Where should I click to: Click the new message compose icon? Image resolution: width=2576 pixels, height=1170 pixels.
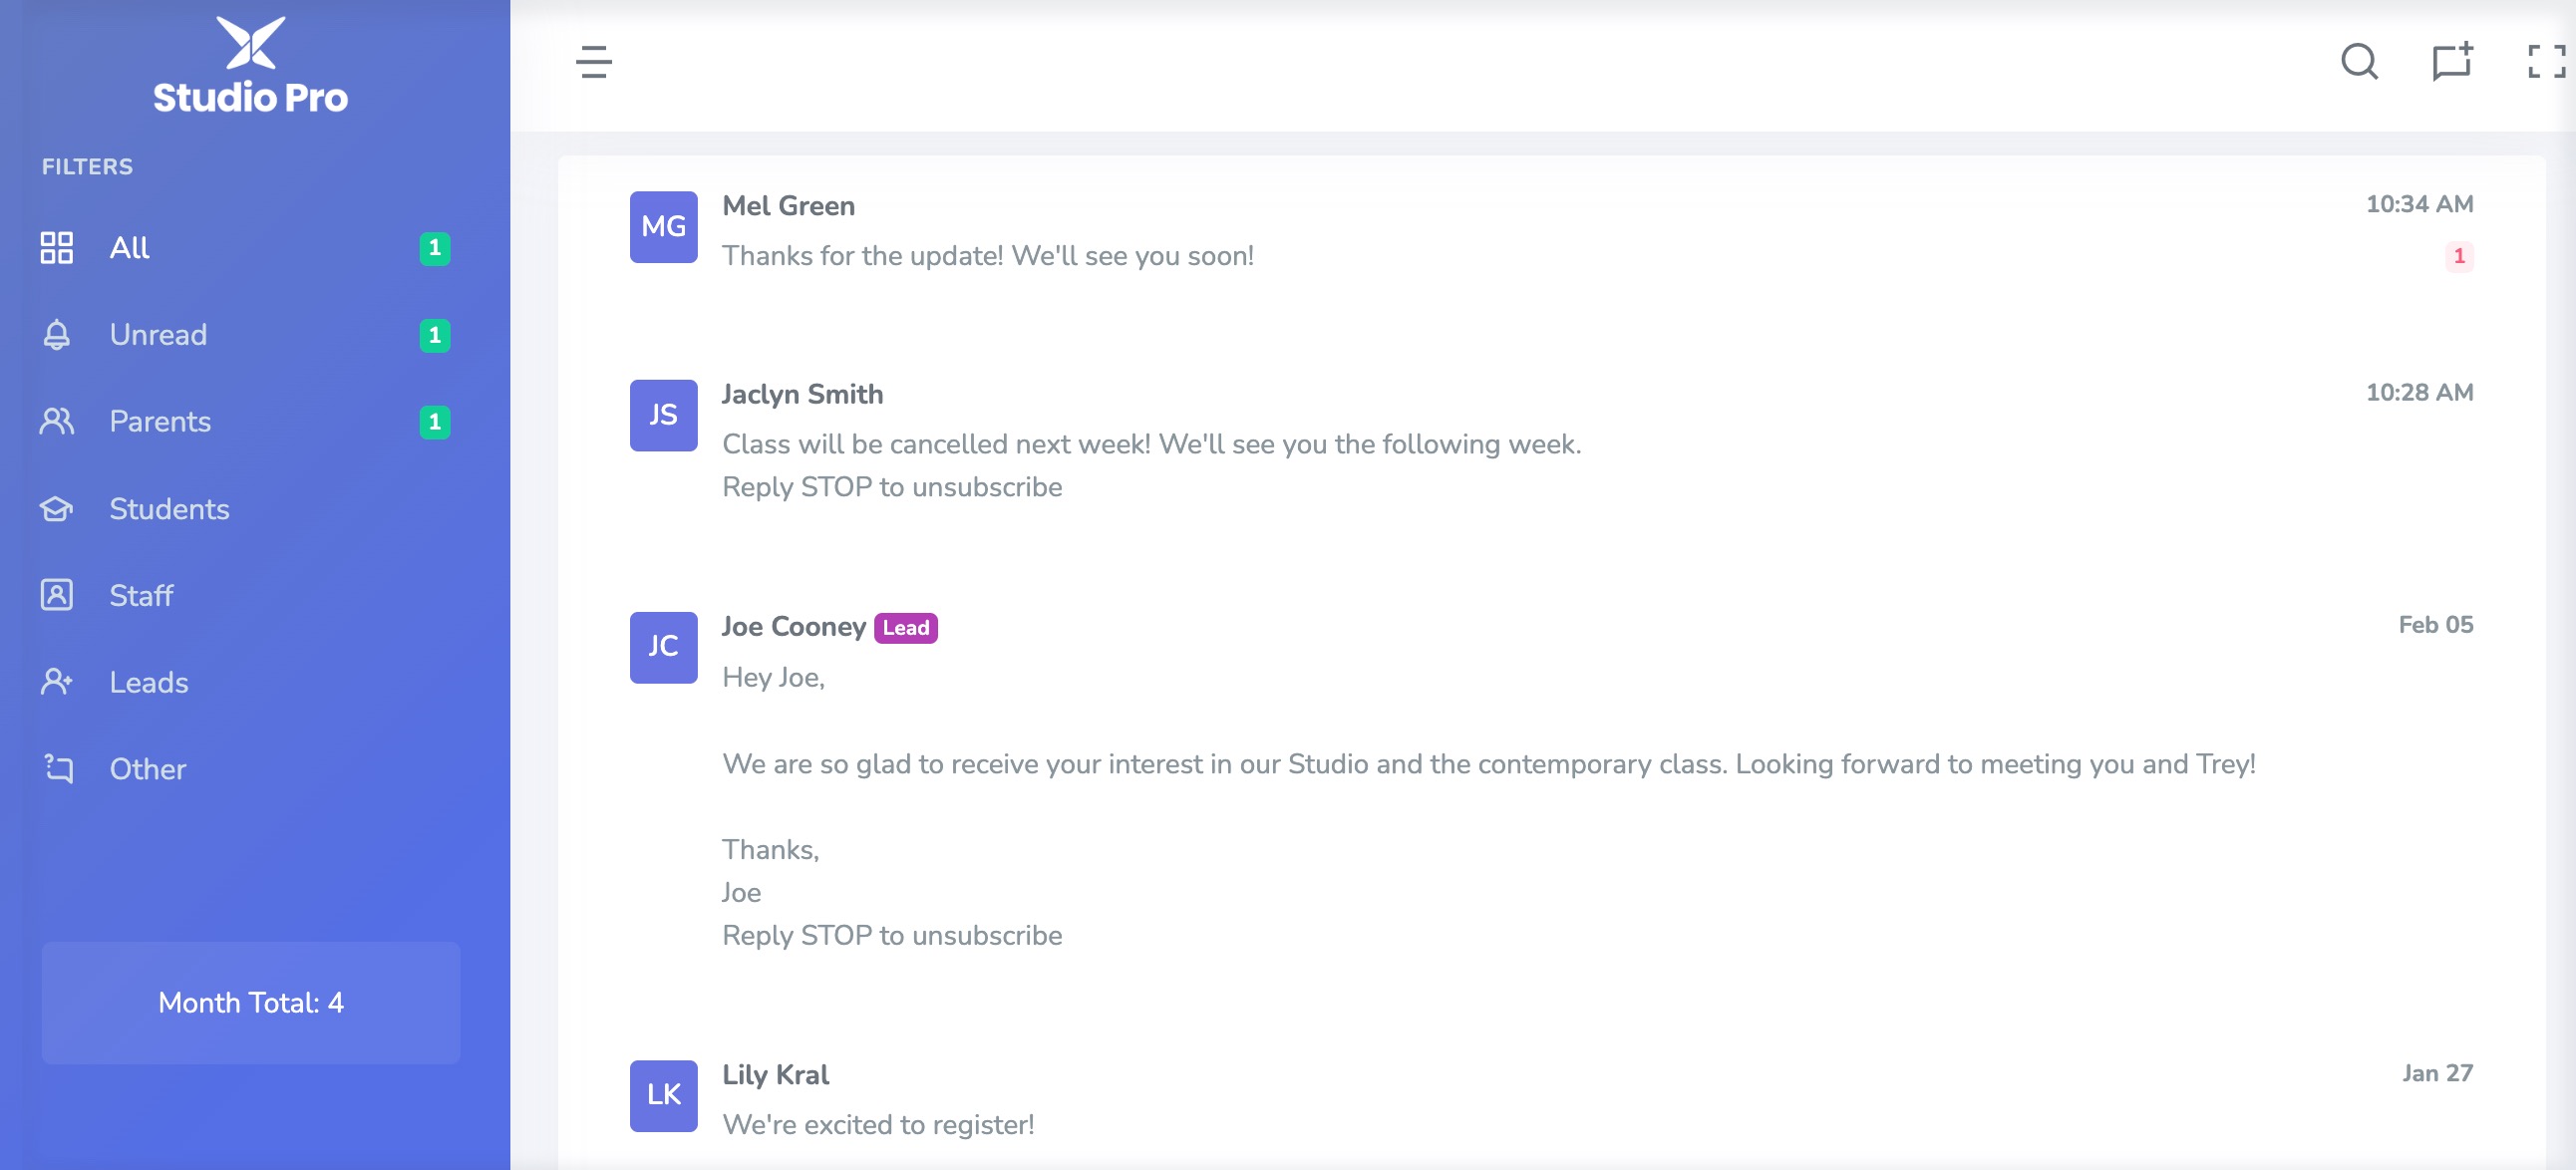(x=2452, y=61)
